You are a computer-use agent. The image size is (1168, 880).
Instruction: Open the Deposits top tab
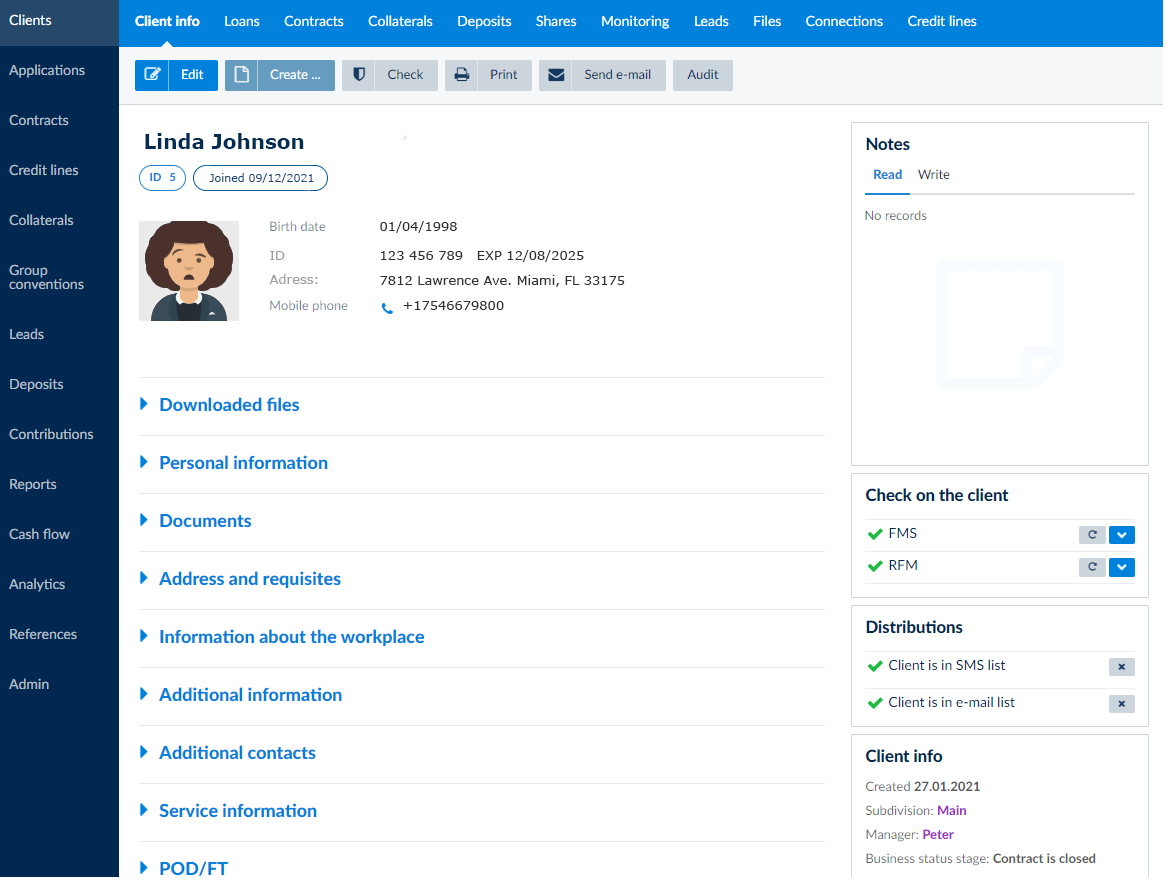(484, 22)
